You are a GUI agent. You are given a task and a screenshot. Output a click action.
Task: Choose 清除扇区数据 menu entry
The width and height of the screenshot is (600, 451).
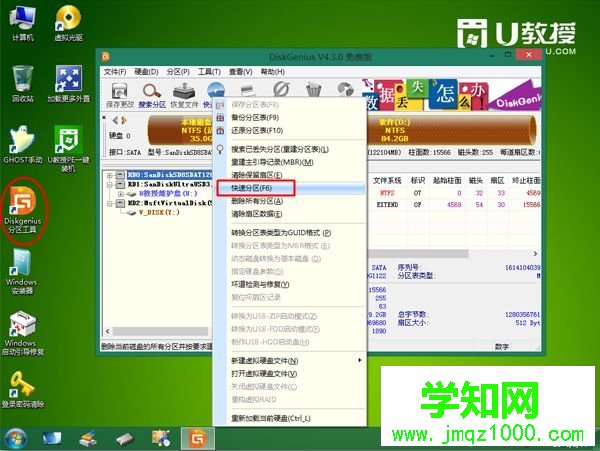(291, 214)
